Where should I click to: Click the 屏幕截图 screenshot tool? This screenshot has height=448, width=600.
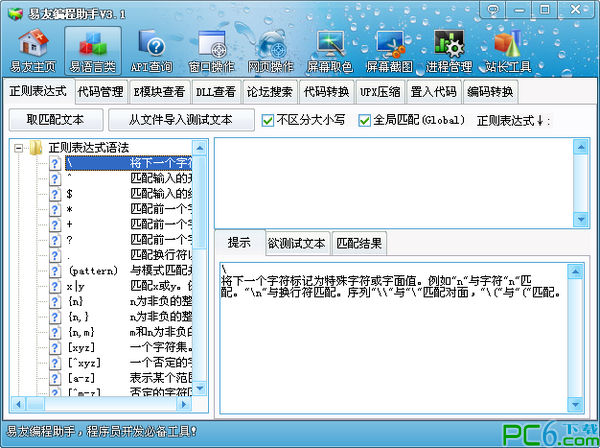coord(389,48)
